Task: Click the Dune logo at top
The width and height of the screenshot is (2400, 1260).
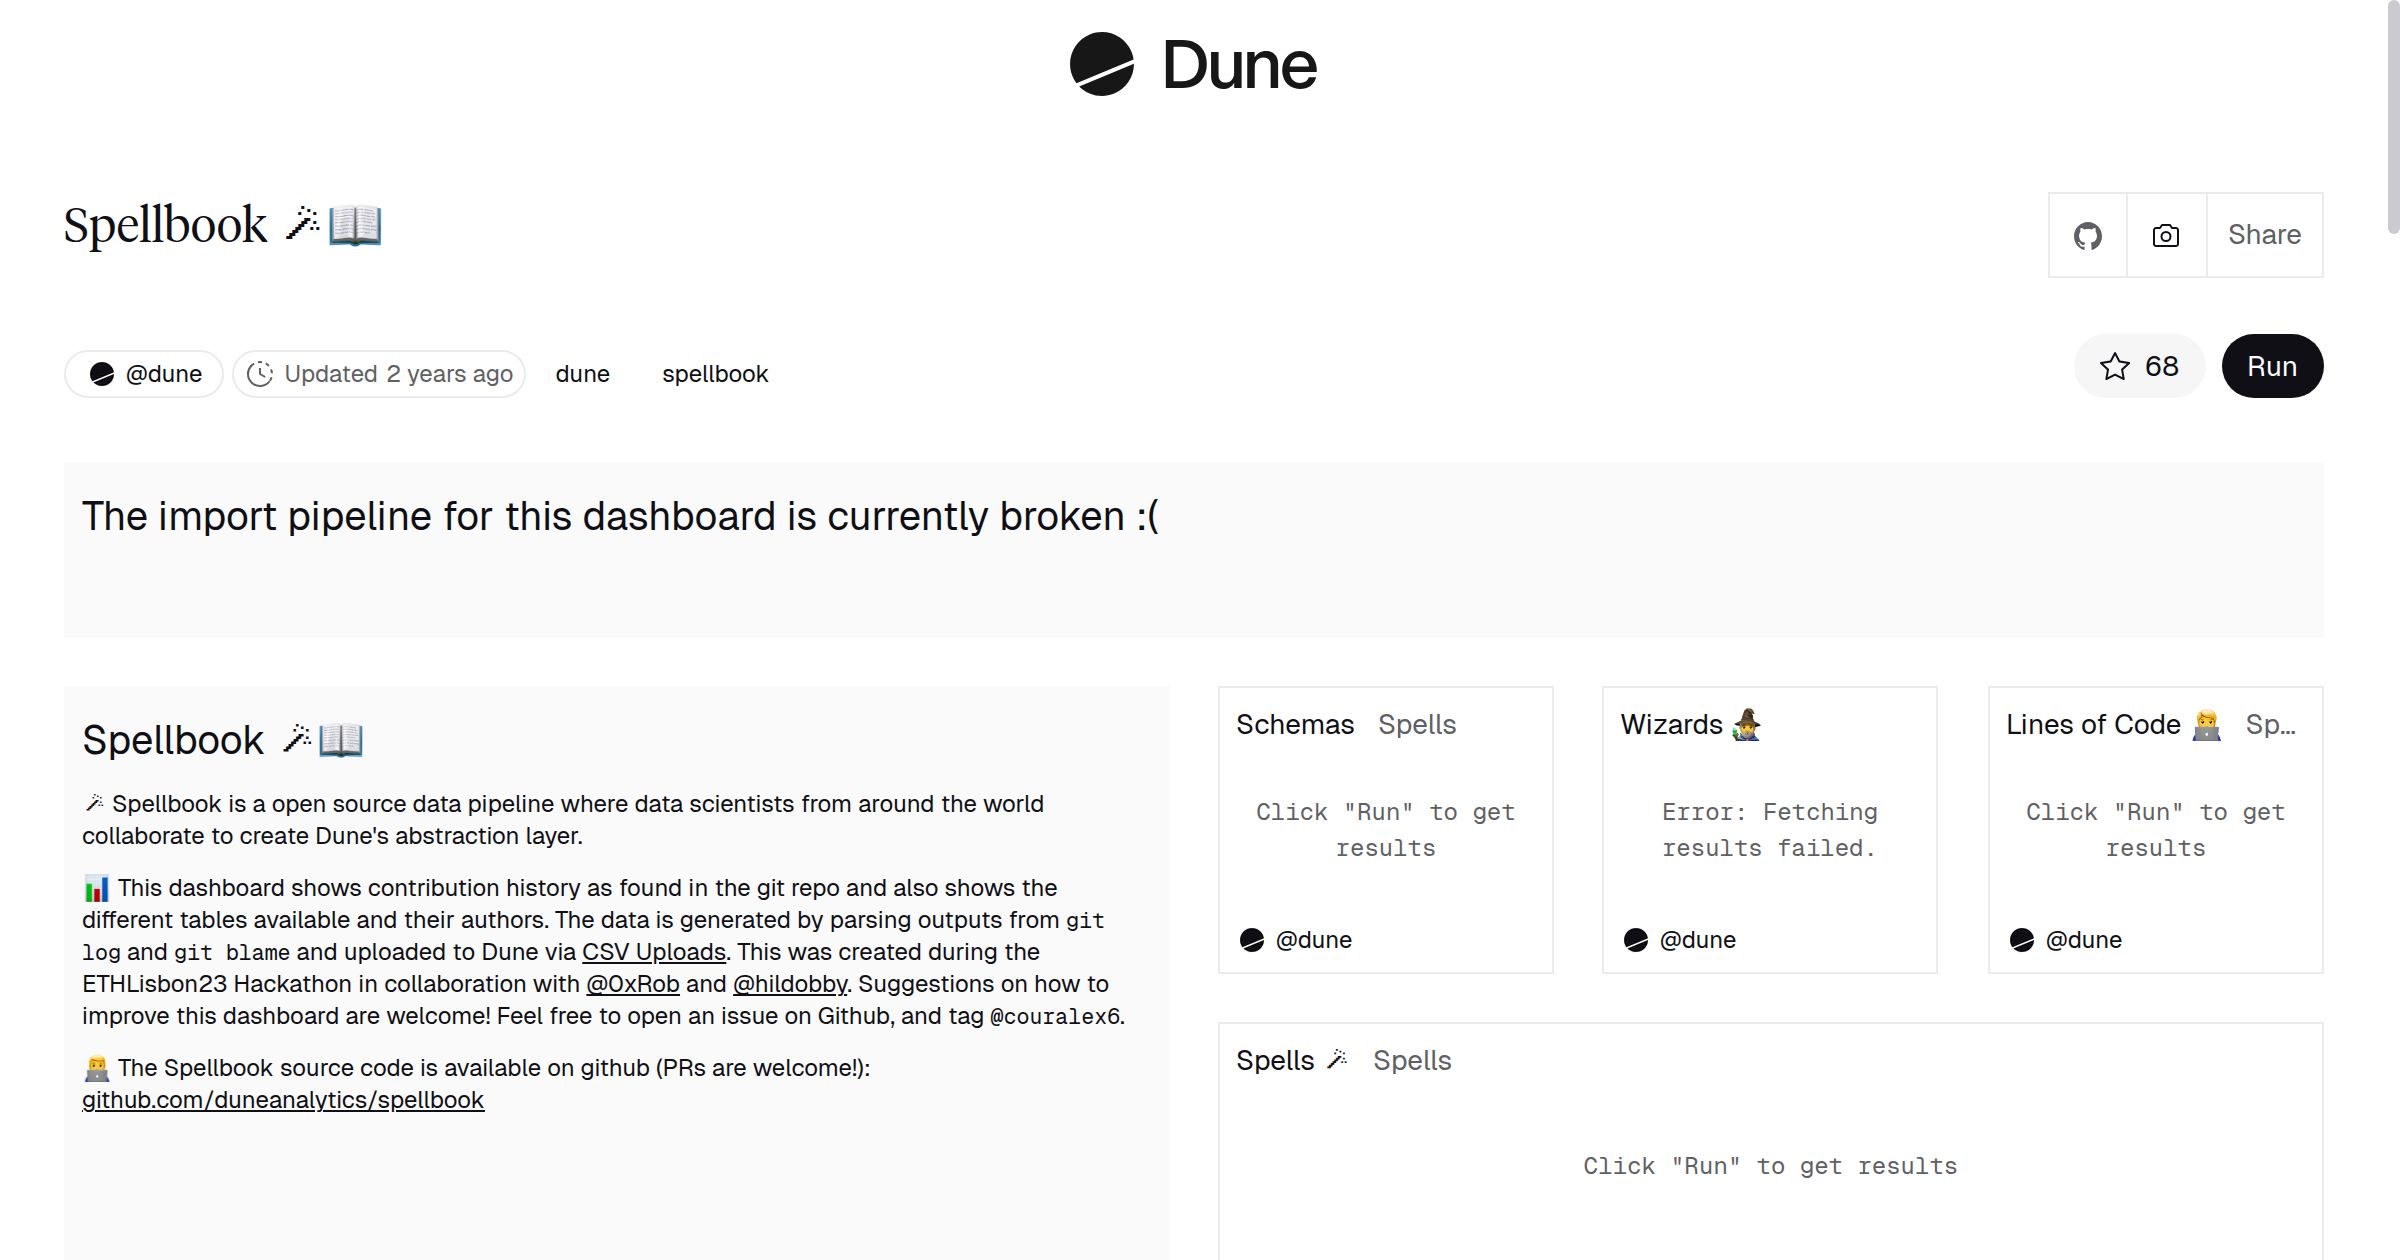Action: click(1193, 65)
